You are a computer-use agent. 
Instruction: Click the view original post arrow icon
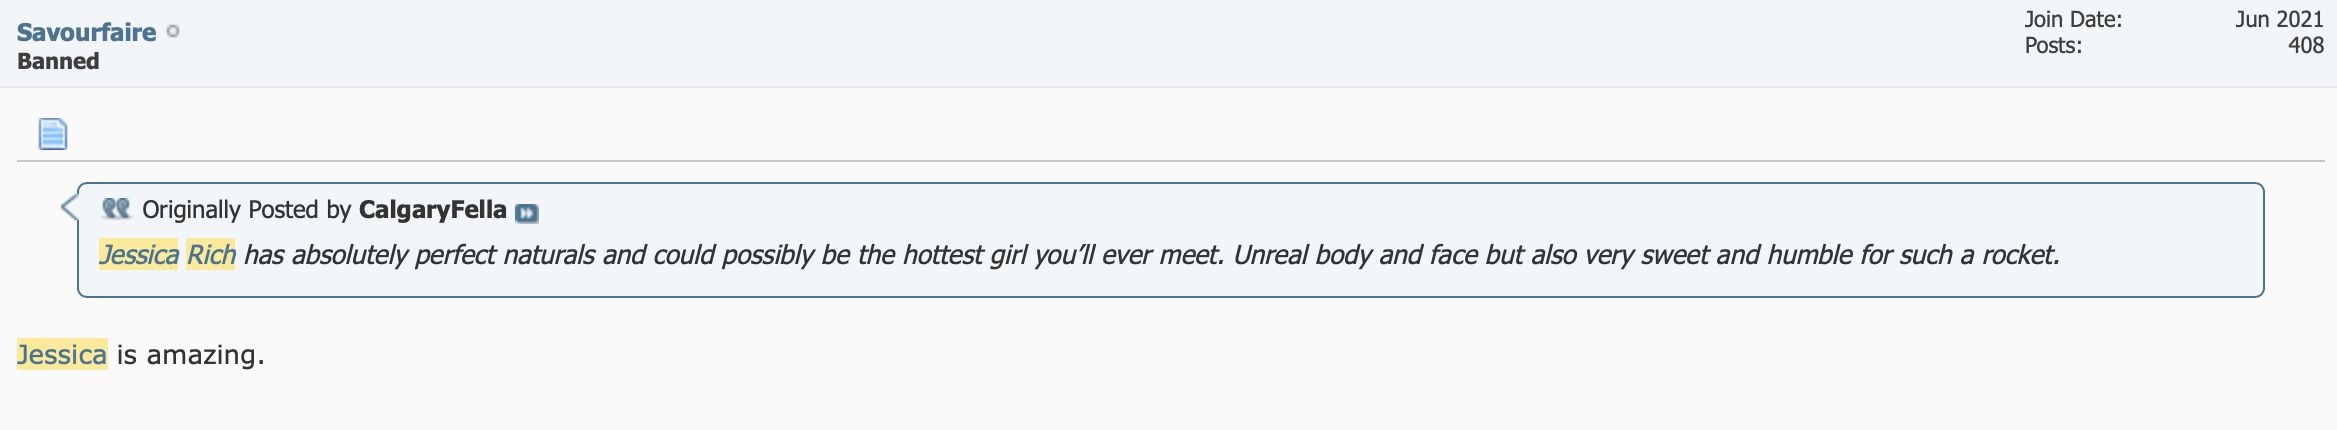tap(526, 212)
